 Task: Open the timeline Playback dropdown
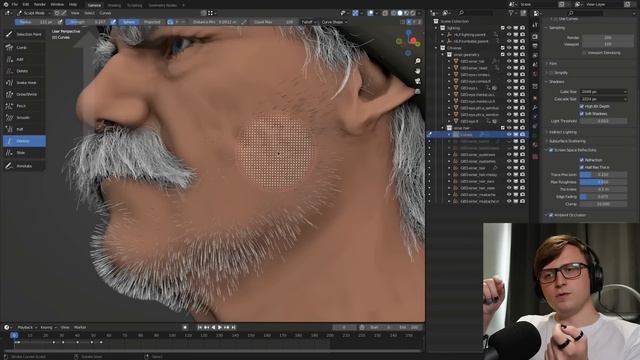point(27,327)
